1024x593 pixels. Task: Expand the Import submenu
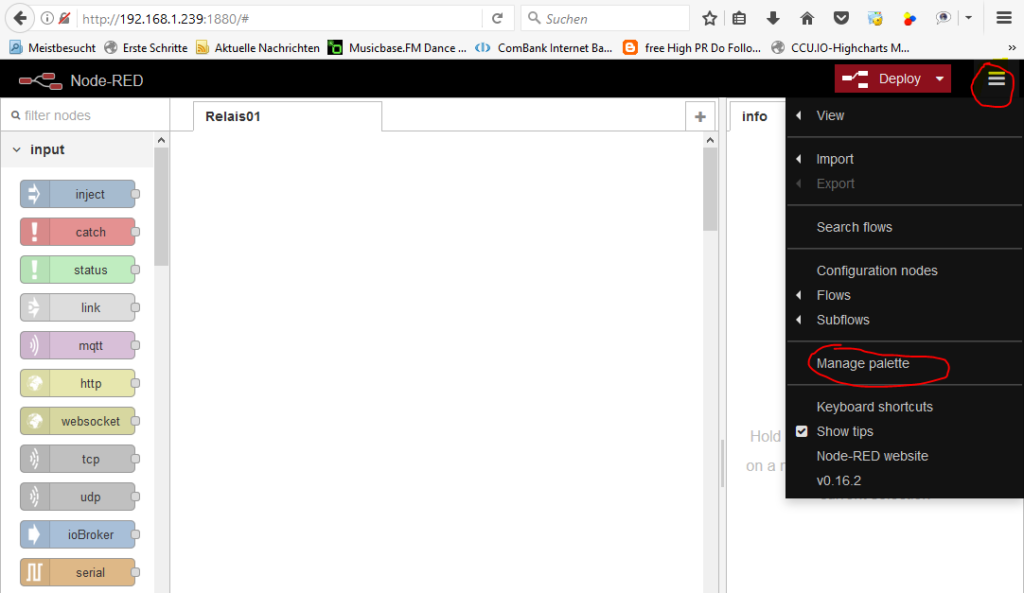pyautogui.click(x=834, y=159)
